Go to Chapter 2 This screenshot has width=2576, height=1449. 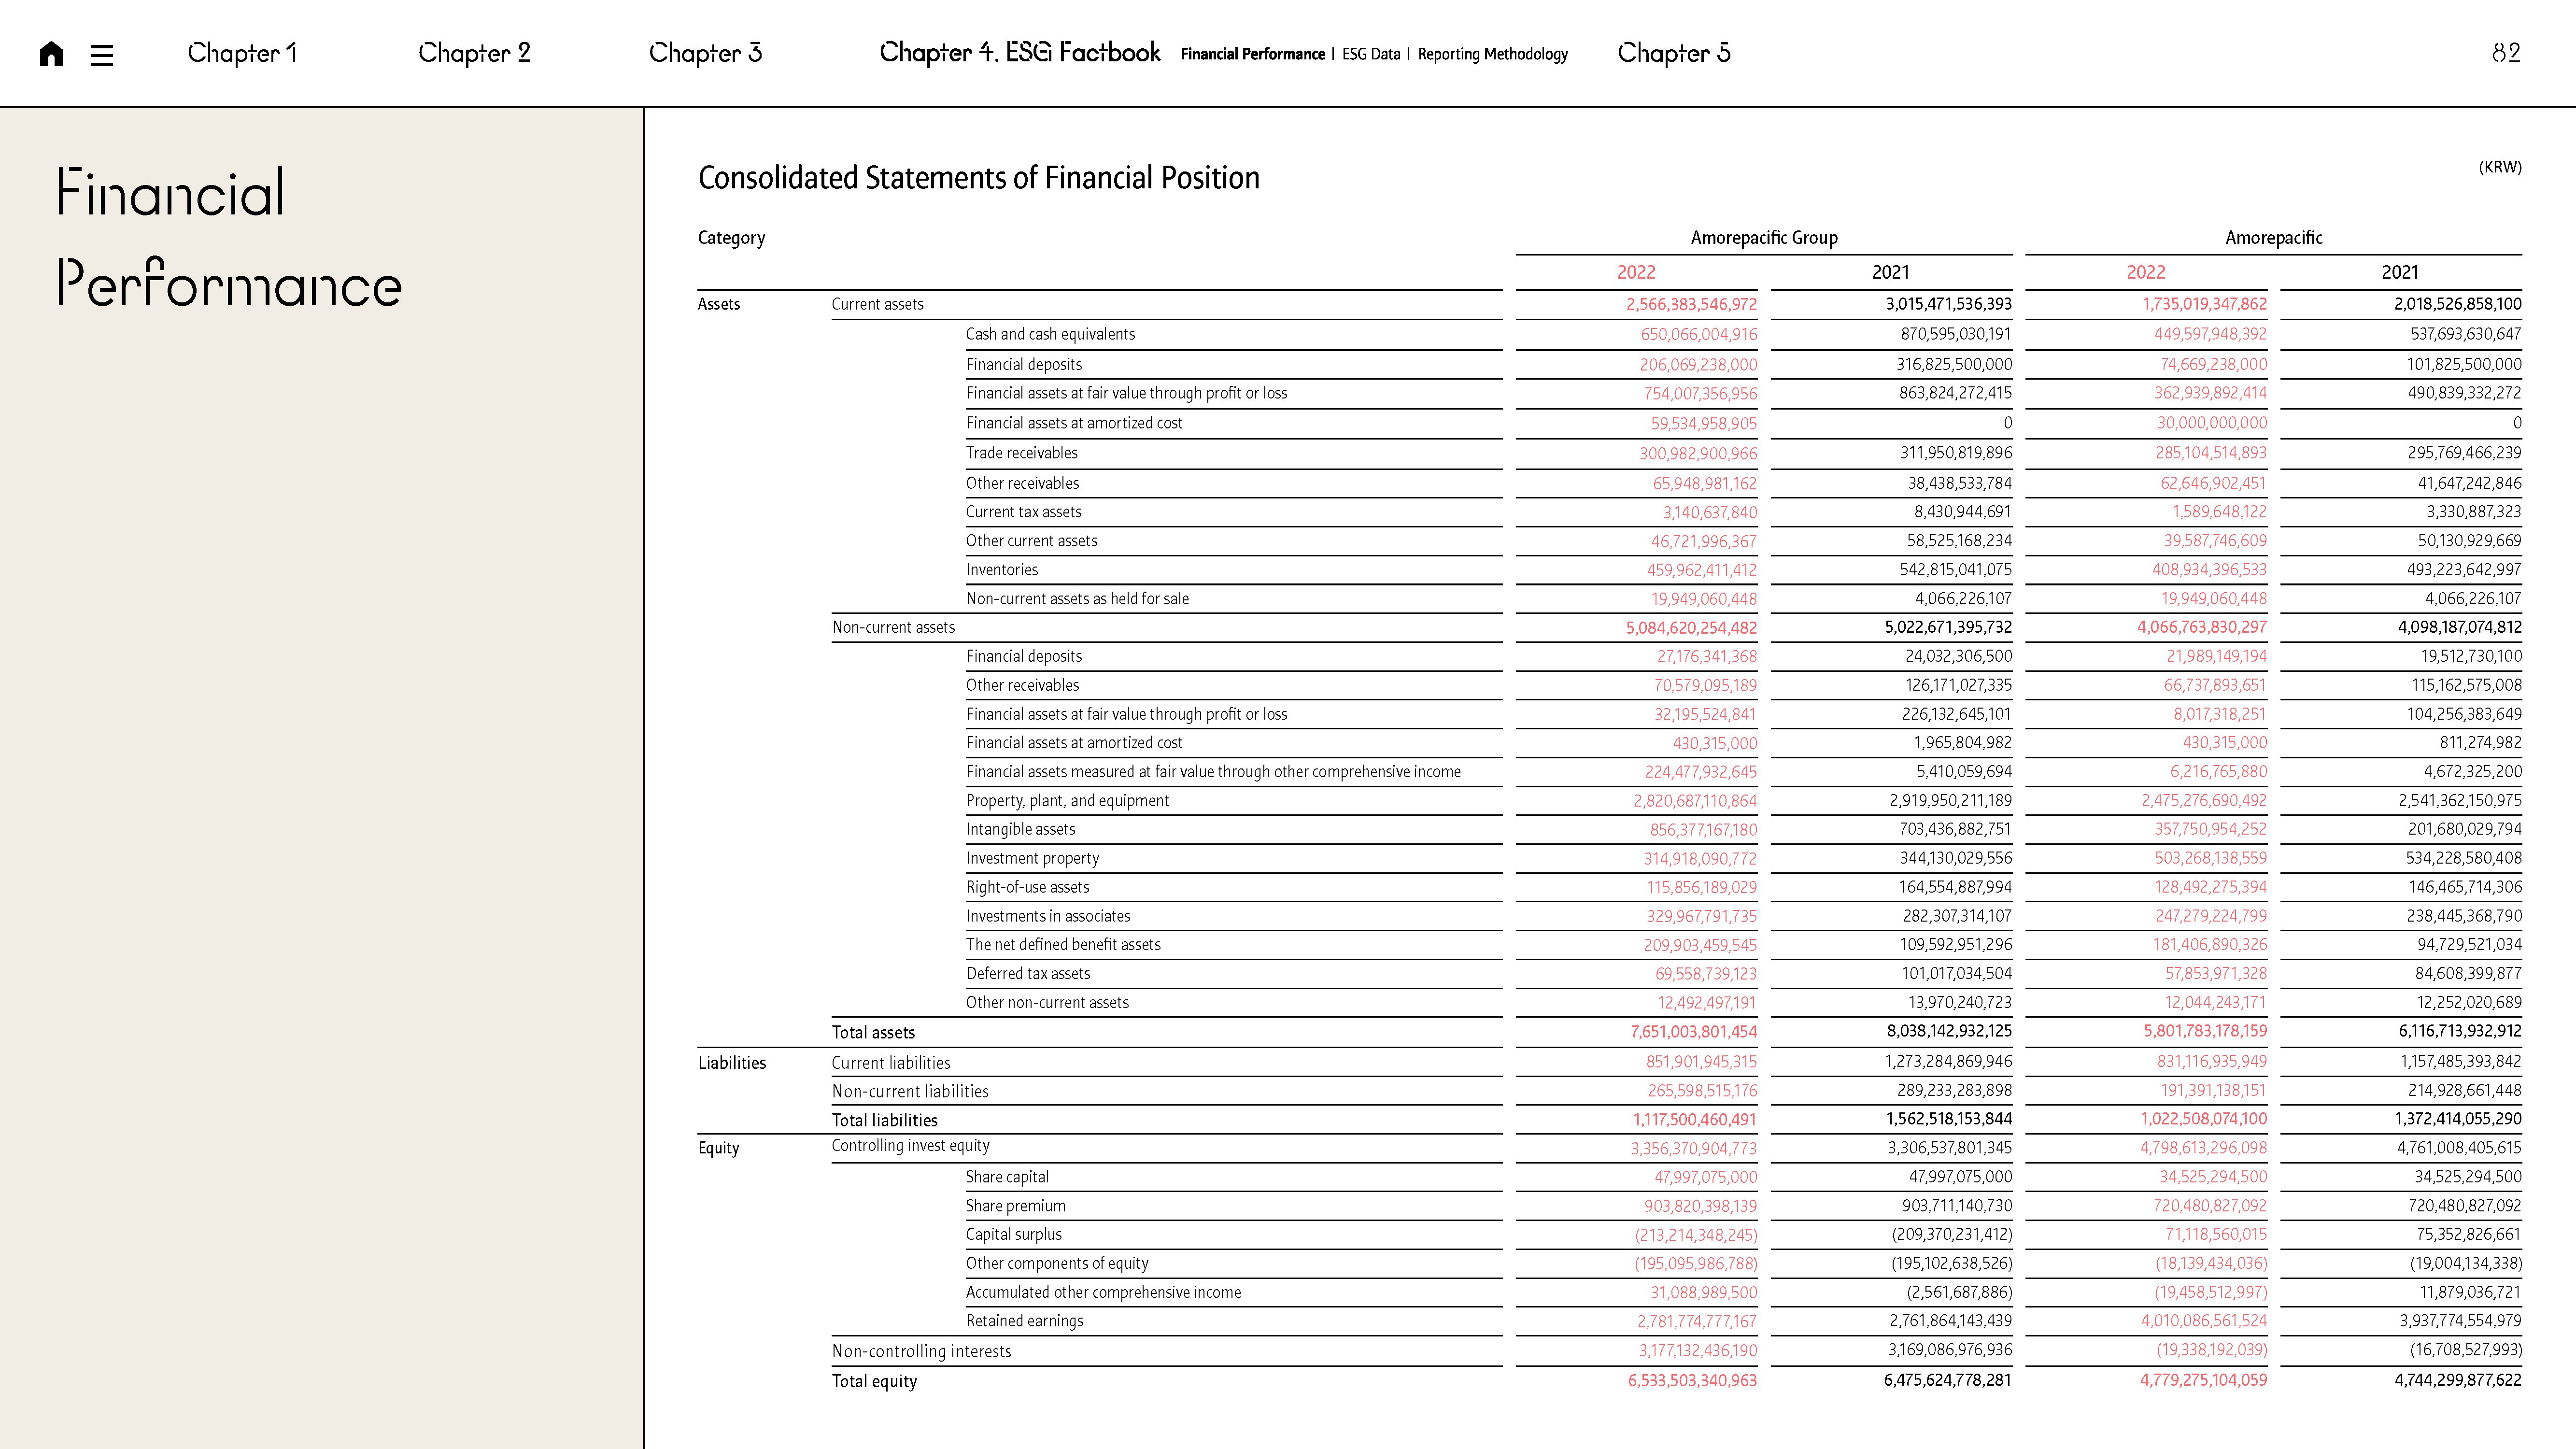(474, 53)
